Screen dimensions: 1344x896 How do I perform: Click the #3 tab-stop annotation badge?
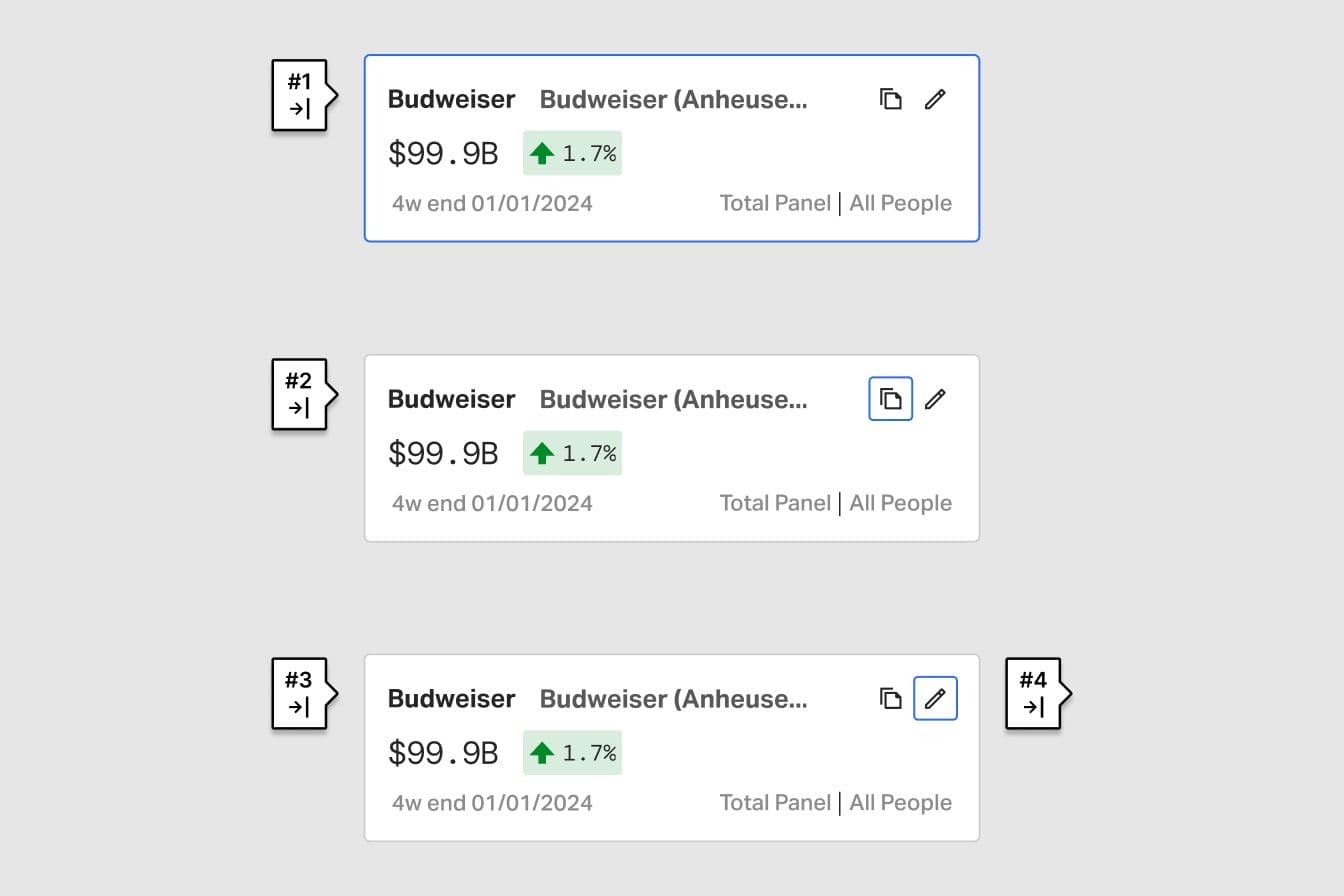300,693
